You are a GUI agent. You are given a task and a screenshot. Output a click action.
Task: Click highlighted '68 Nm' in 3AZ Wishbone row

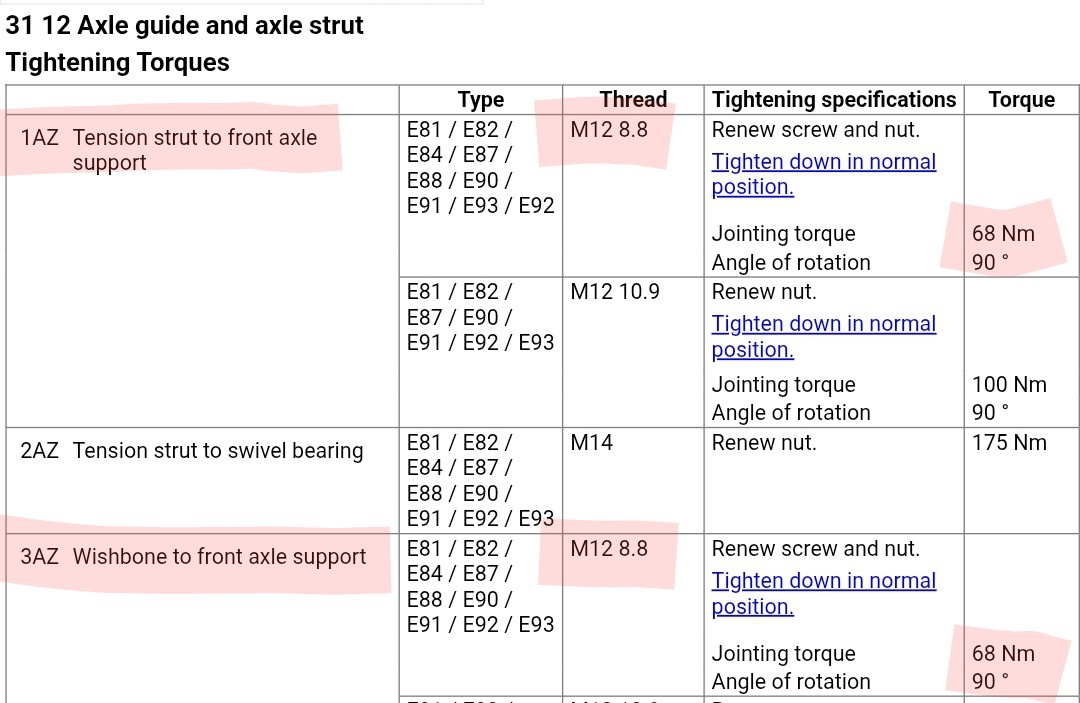click(x=1003, y=653)
